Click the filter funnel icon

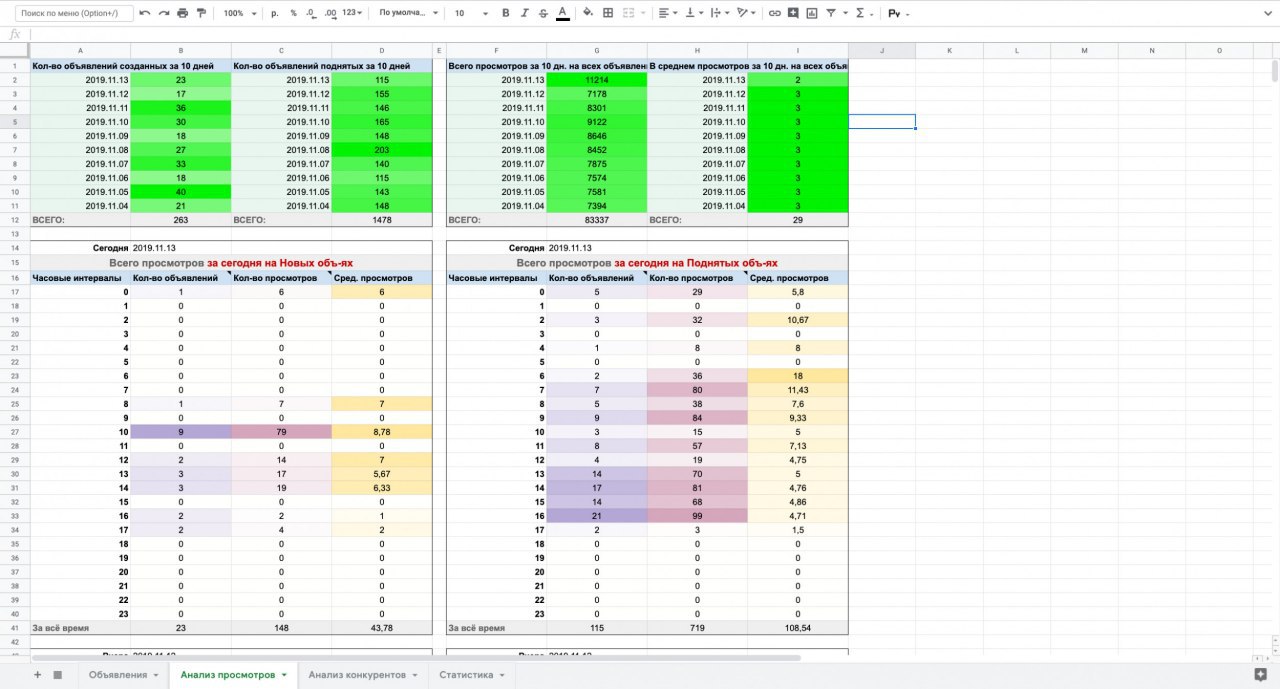coord(830,14)
